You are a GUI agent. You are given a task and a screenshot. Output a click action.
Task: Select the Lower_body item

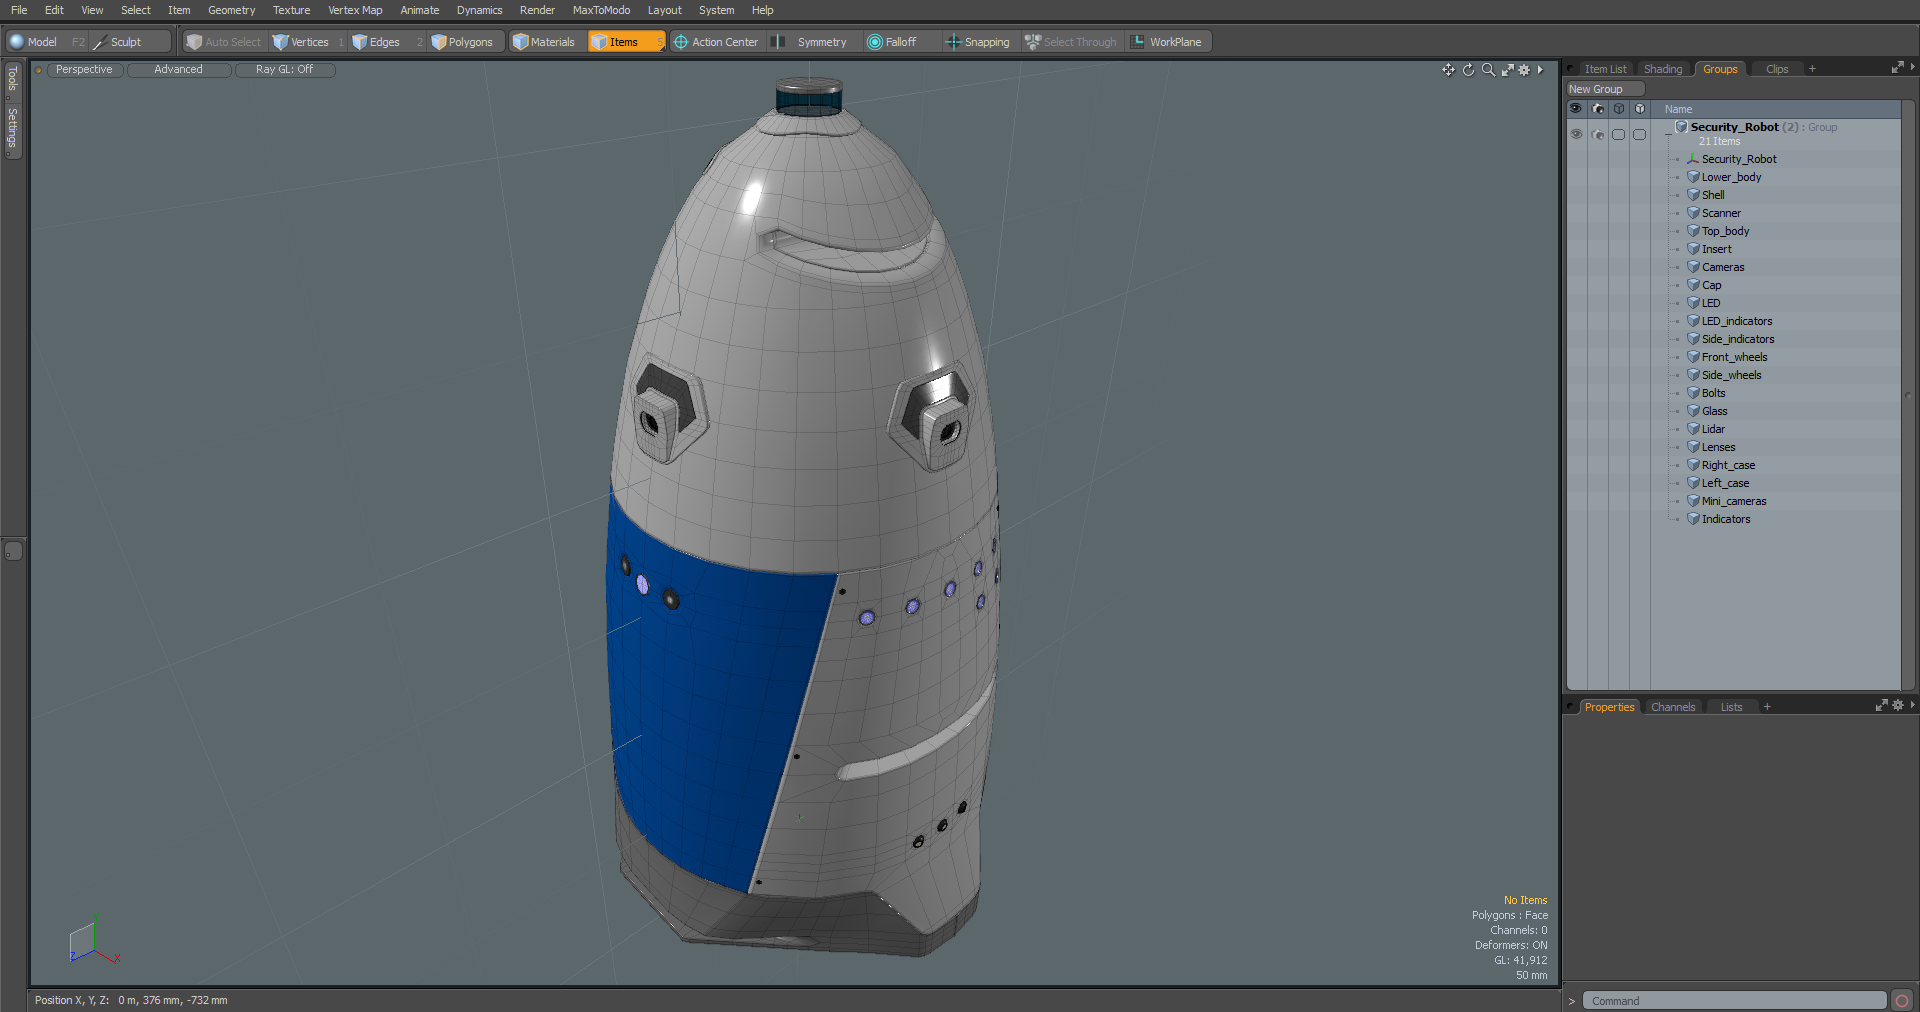[x=1731, y=177]
